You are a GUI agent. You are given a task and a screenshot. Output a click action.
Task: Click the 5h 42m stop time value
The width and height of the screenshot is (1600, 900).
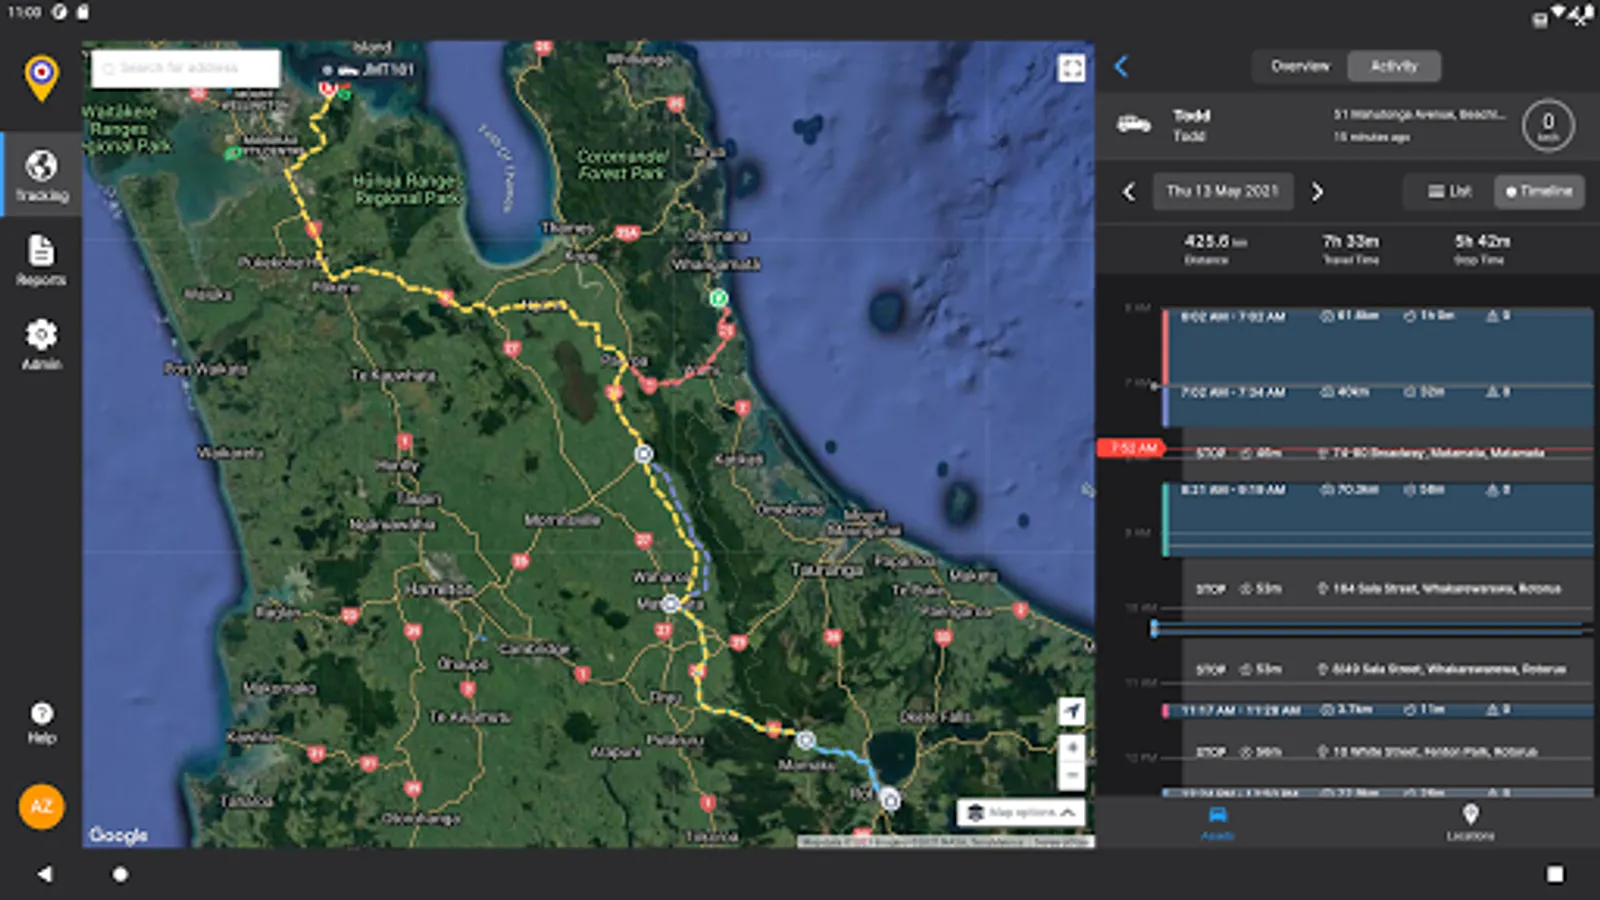point(1482,241)
